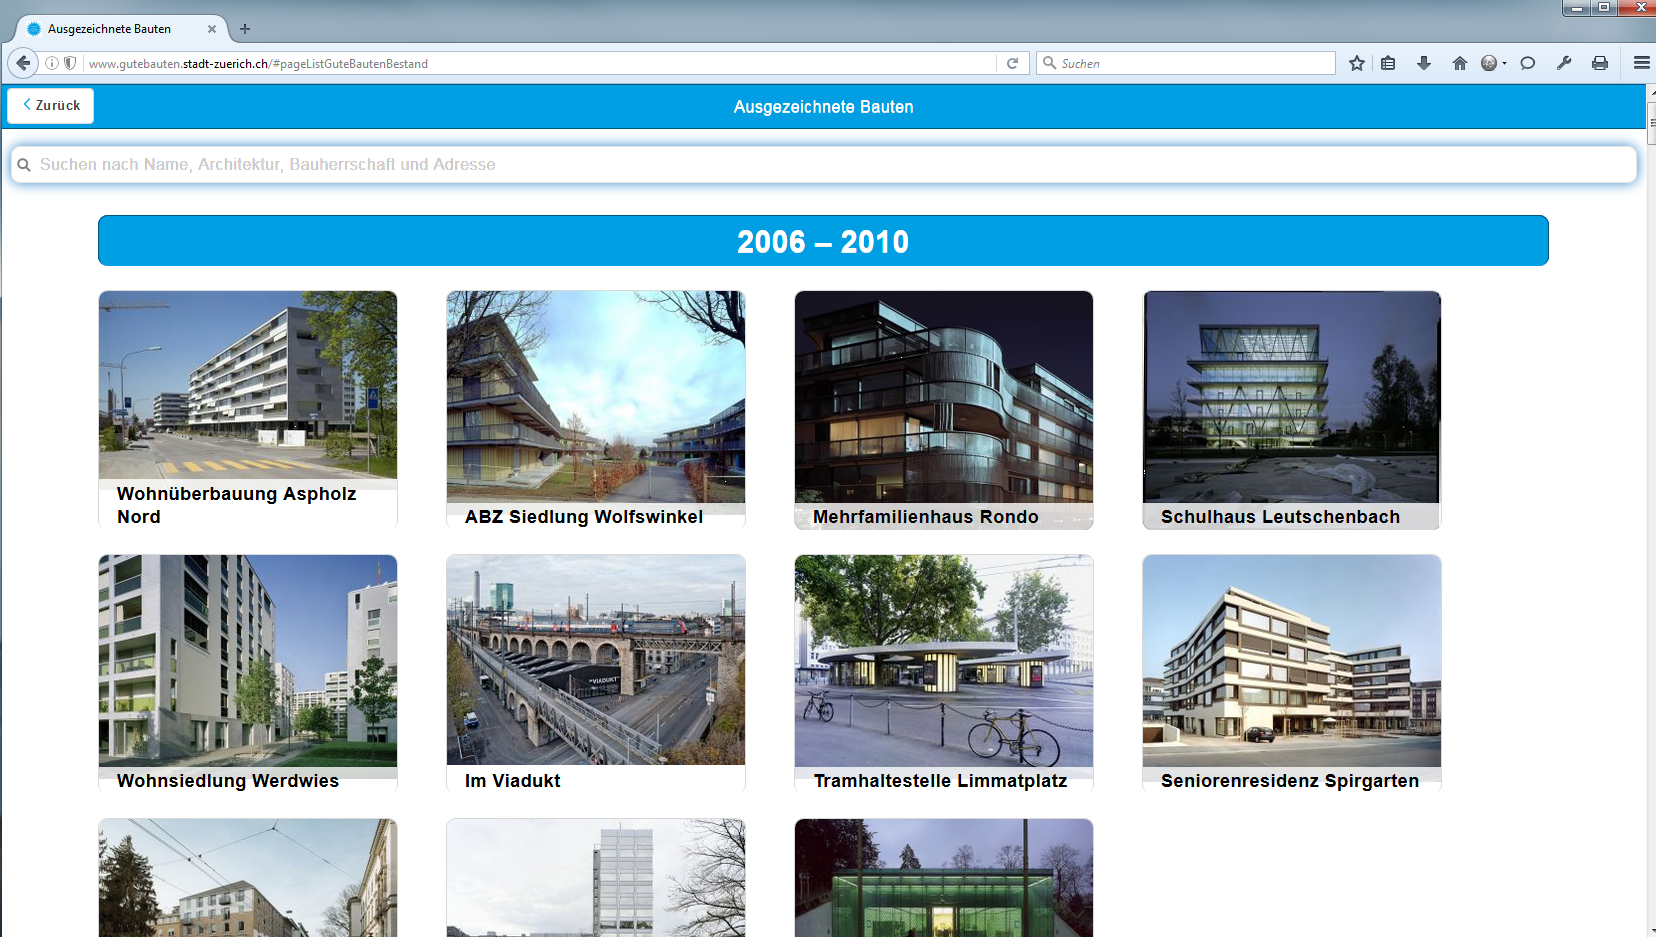Image resolution: width=1656 pixels, height=937 pixels.
Task: Click the Seniorenresidenz Spirgarten title
Action: tap(1290, 781)
